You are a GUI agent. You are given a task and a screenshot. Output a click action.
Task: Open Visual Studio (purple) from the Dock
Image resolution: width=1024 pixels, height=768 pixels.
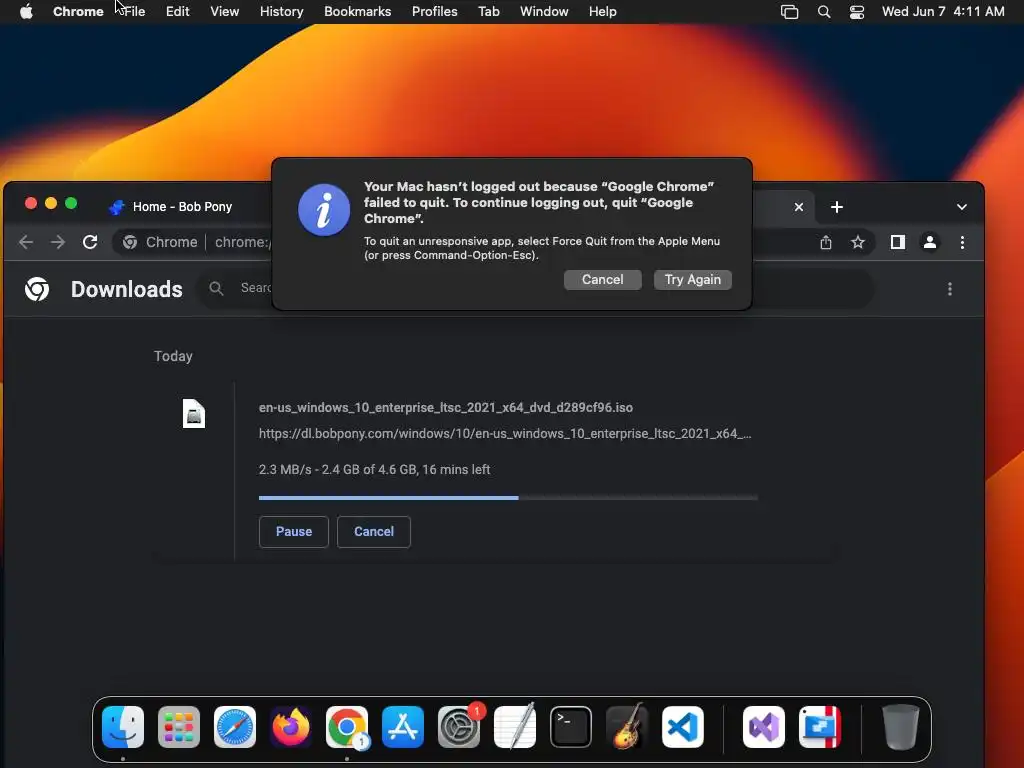point(764,727)
